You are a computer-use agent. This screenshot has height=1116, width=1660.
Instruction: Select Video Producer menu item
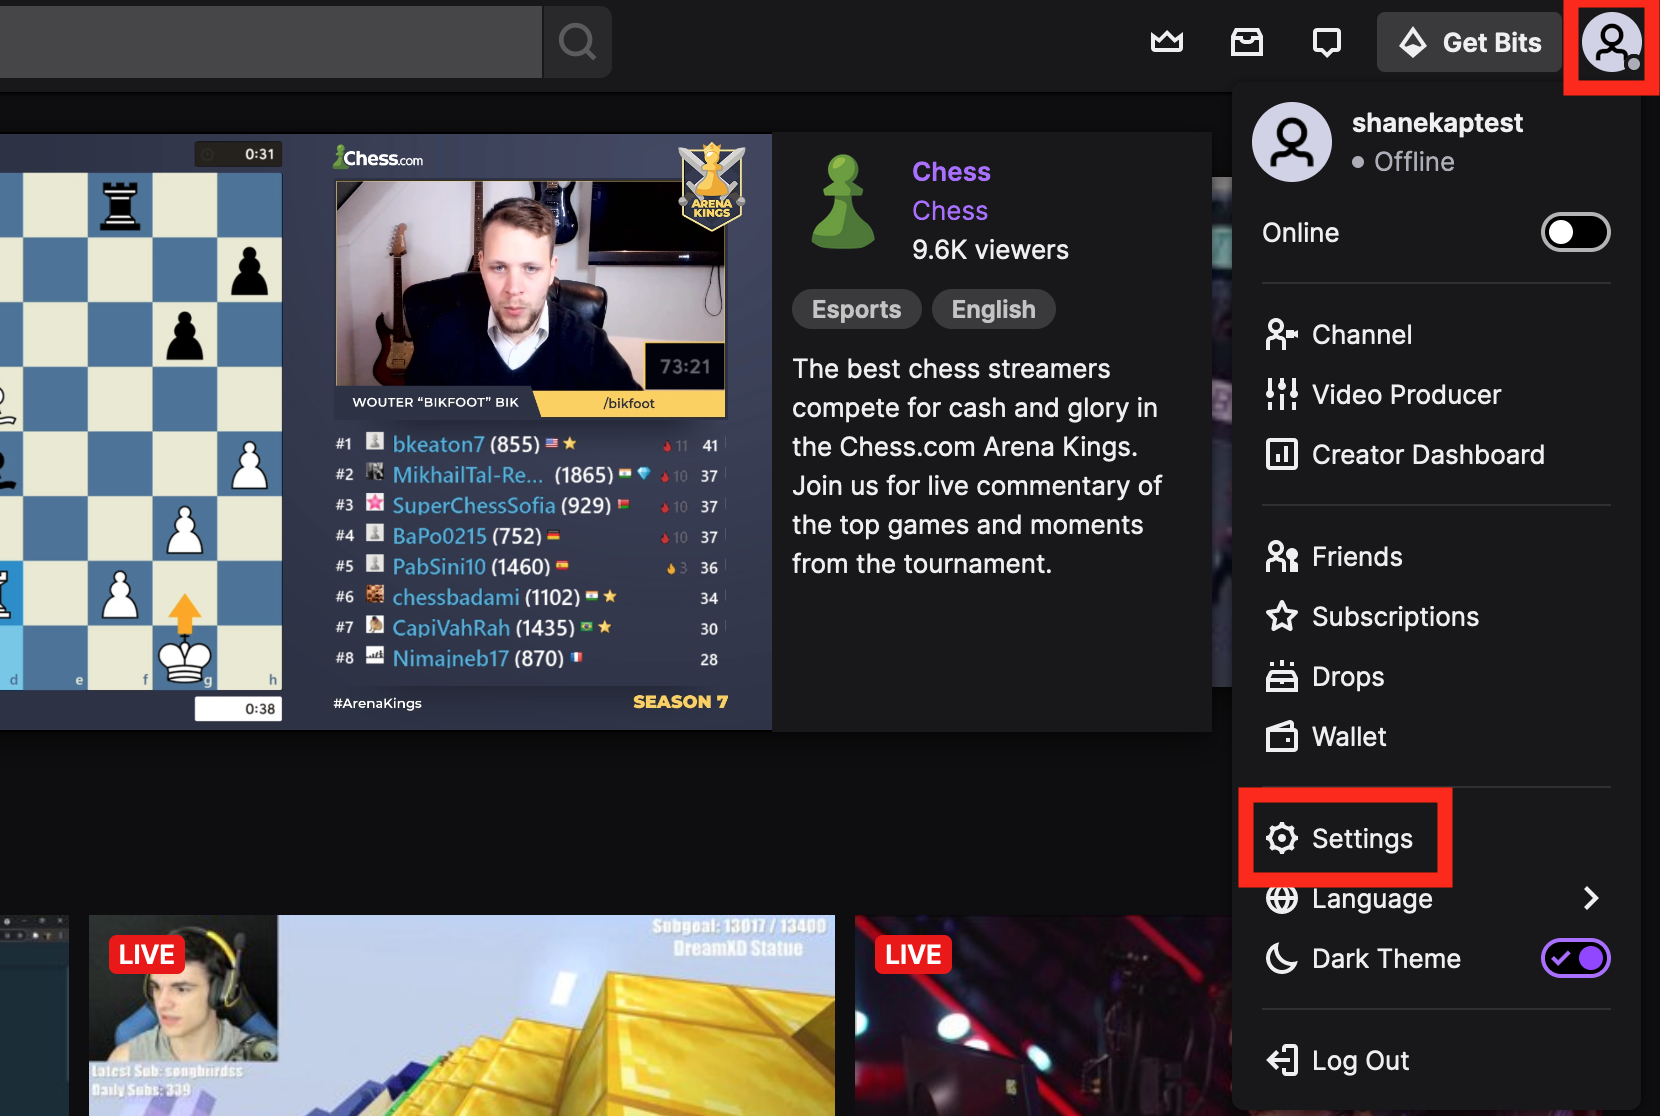point(1405,395)
